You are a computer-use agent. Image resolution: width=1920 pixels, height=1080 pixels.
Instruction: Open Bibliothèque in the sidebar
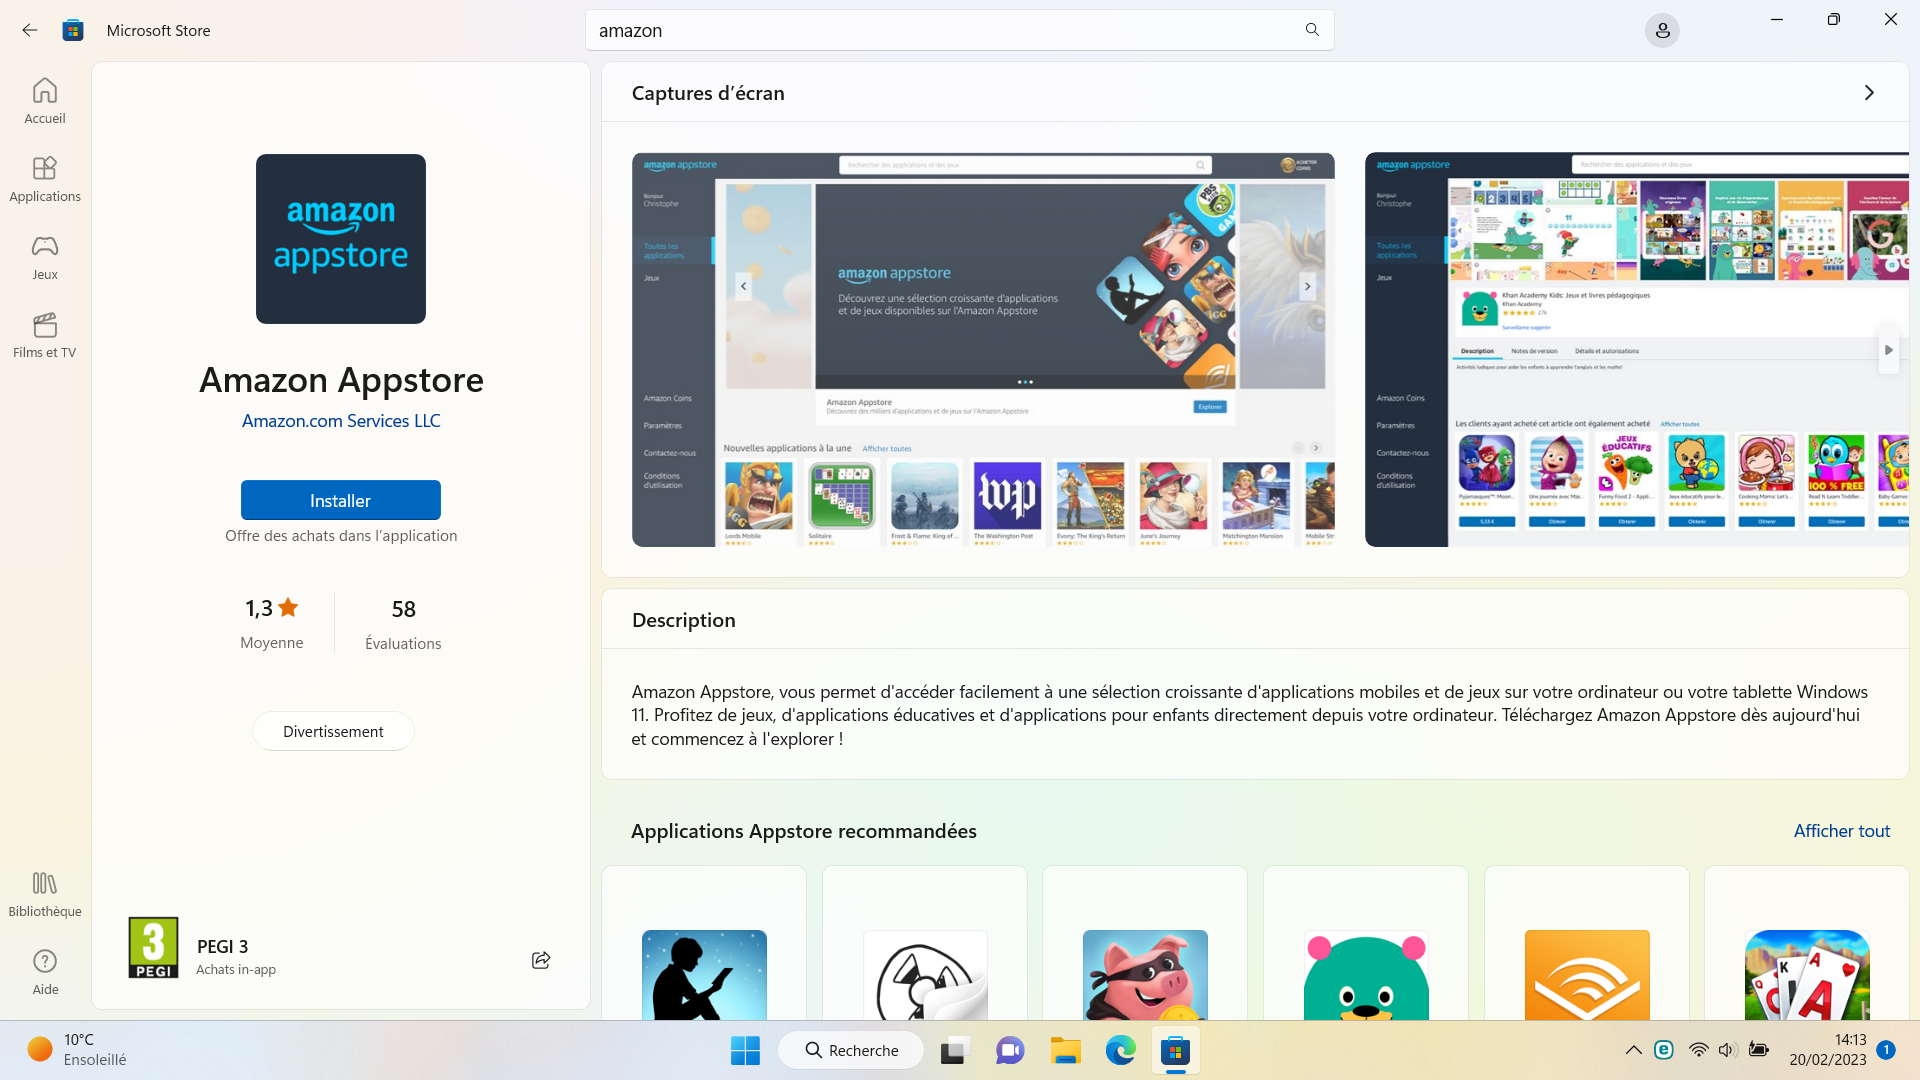pos(45,894)
